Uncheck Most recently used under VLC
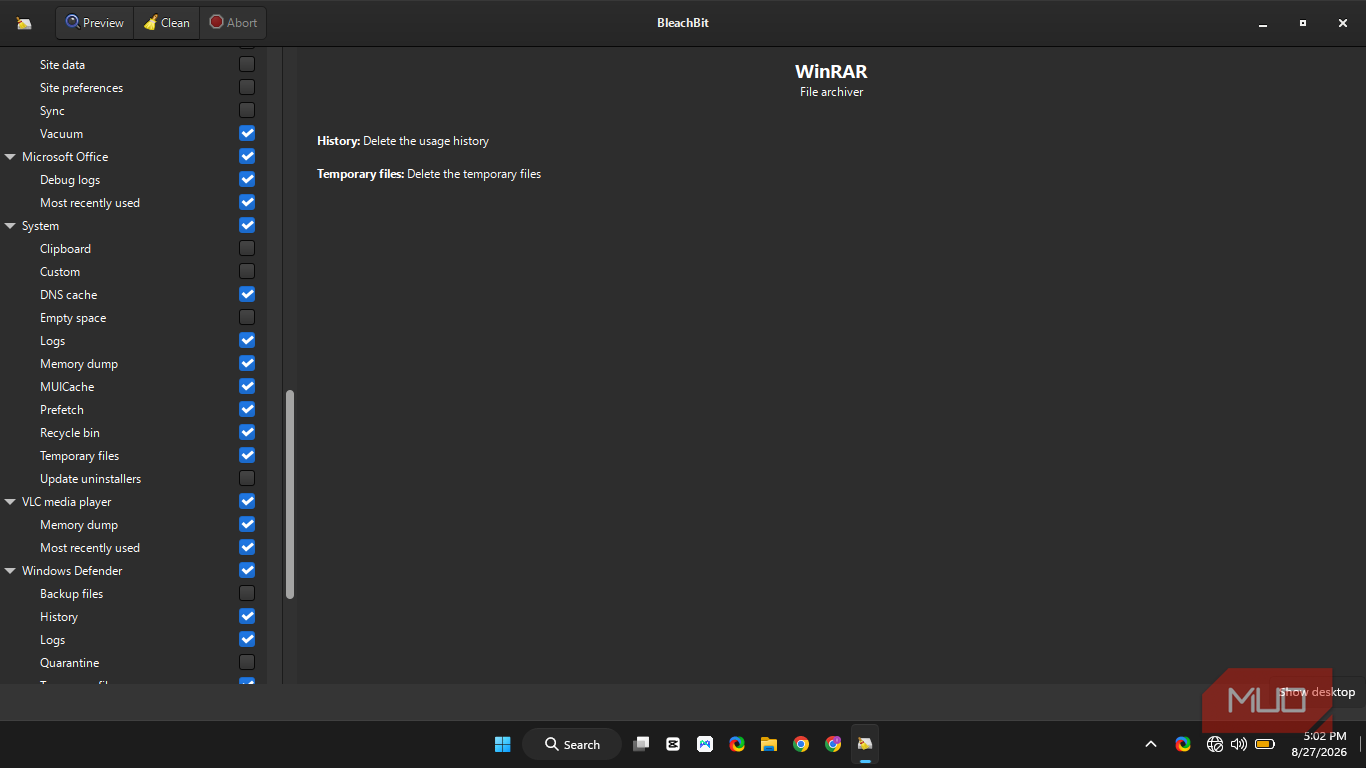The image size is (1366, 768). [x=247, y=547]
